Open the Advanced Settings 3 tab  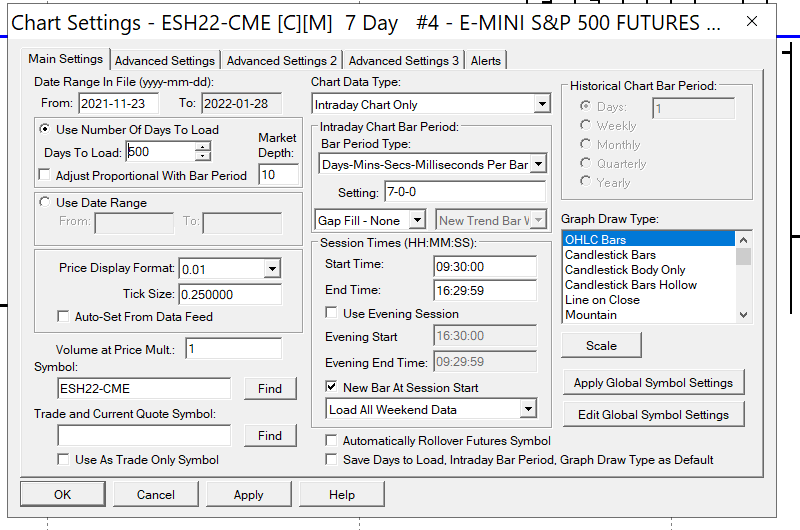pos(404,61)
